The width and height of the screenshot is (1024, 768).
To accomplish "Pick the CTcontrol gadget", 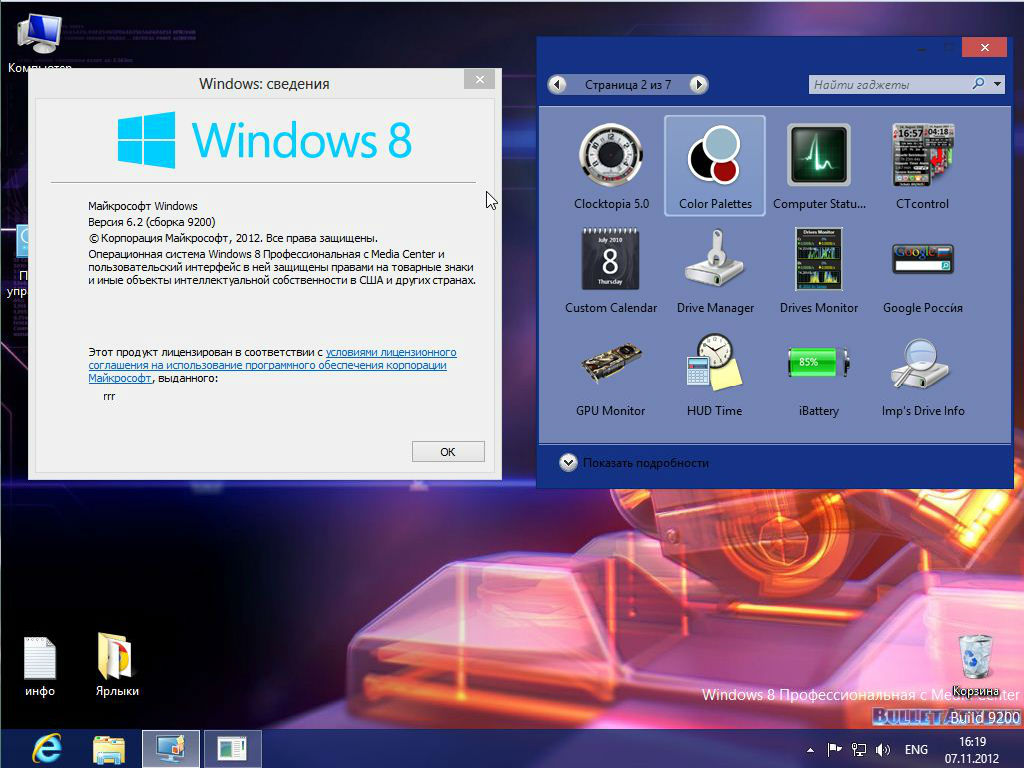I will click(922, 167).
